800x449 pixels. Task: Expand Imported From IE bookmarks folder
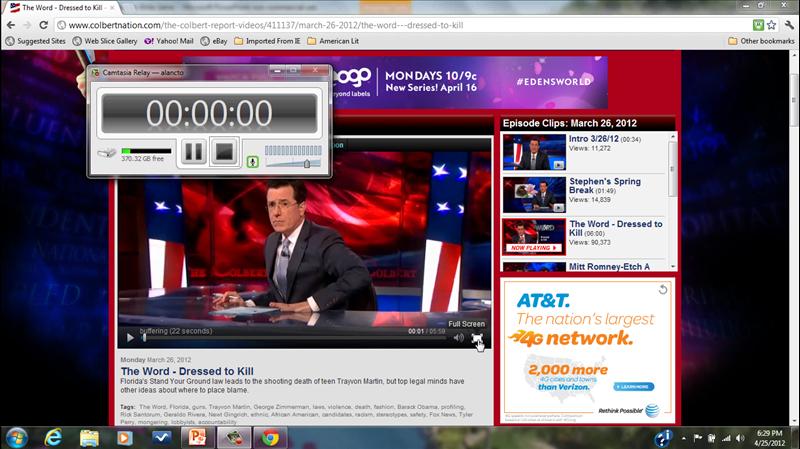coord(267,41)
